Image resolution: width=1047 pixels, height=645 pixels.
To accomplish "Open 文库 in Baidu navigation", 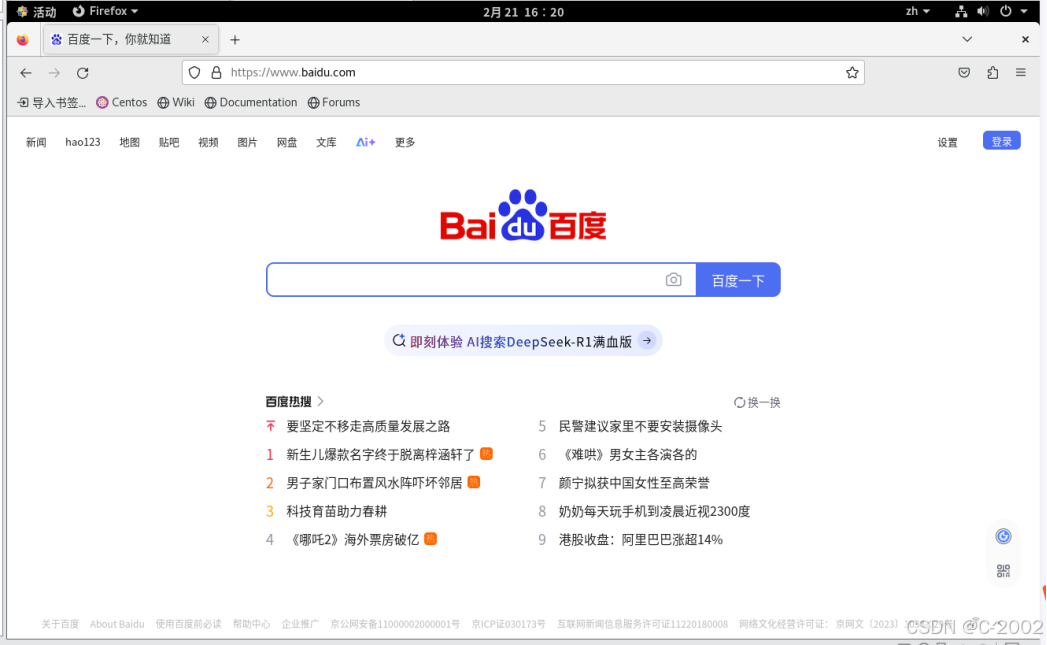I will click(x=327, y=142).
